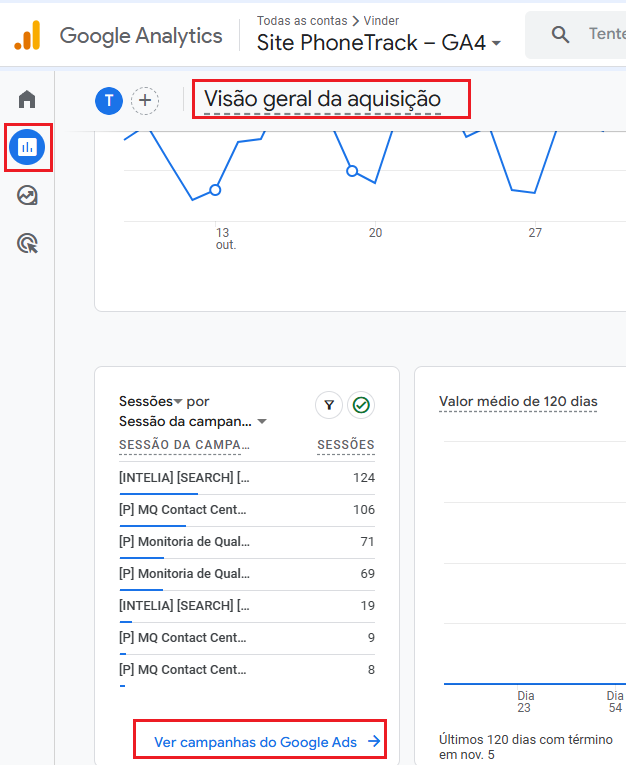Open the Explore section in the sidebar
Screen dimensions: 626x765
pyautogui.click(x=27, y=195)
